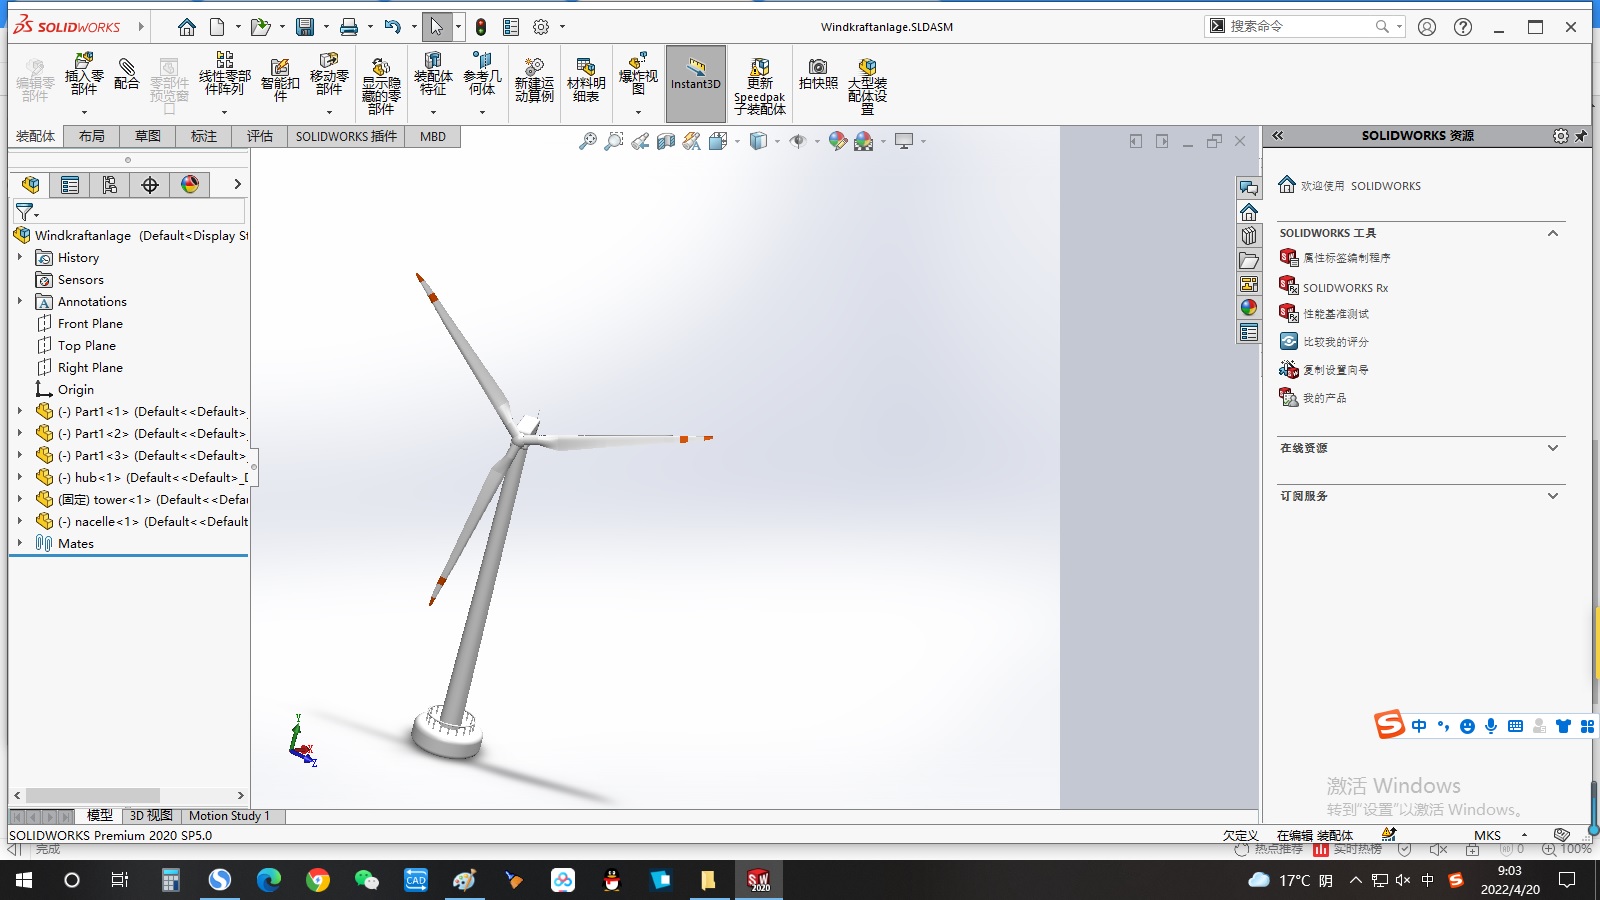Open the Appearances task pane icon
1600x900 pixels.
click(1249, 308)
